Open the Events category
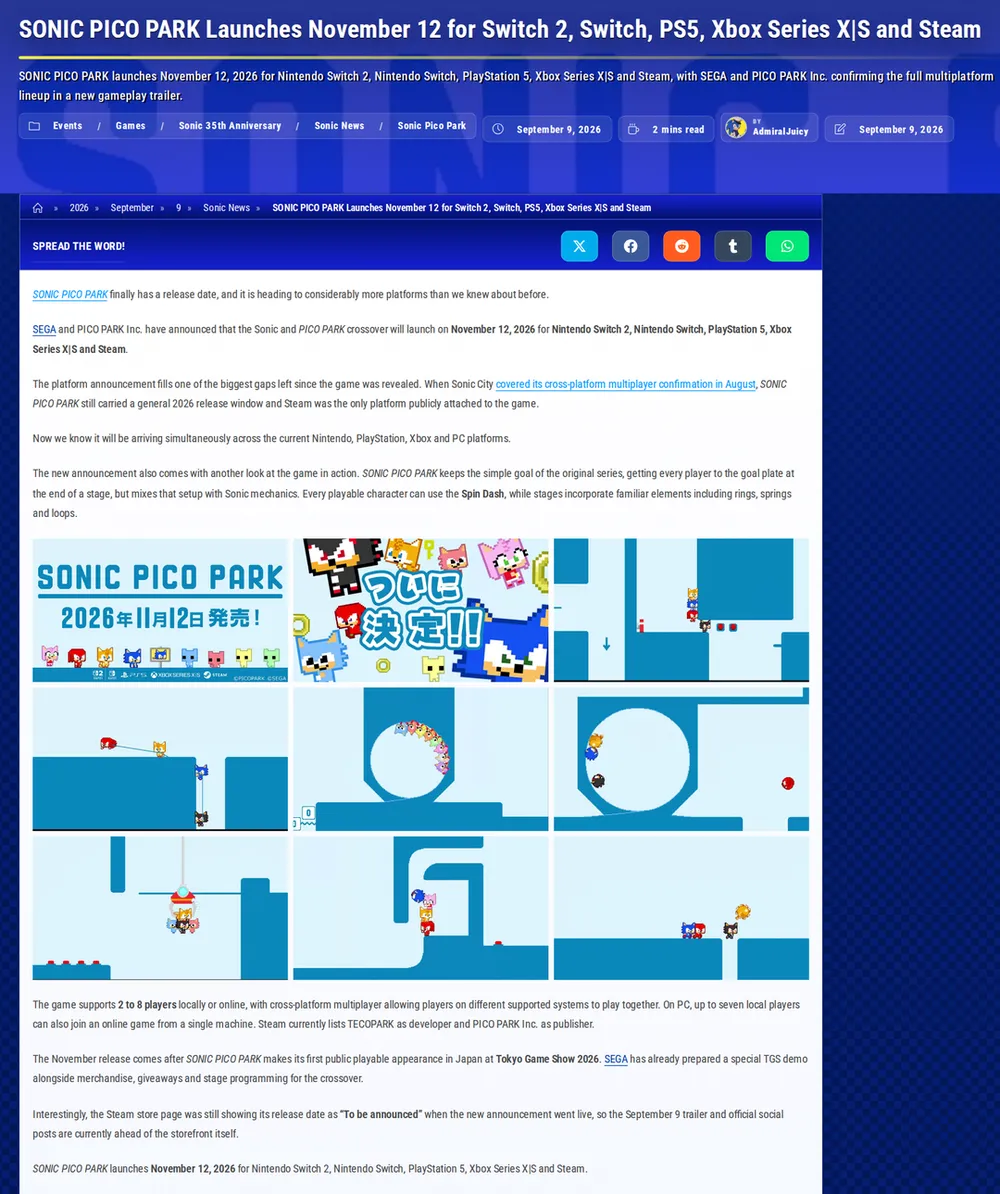 (x=68, y=126)
